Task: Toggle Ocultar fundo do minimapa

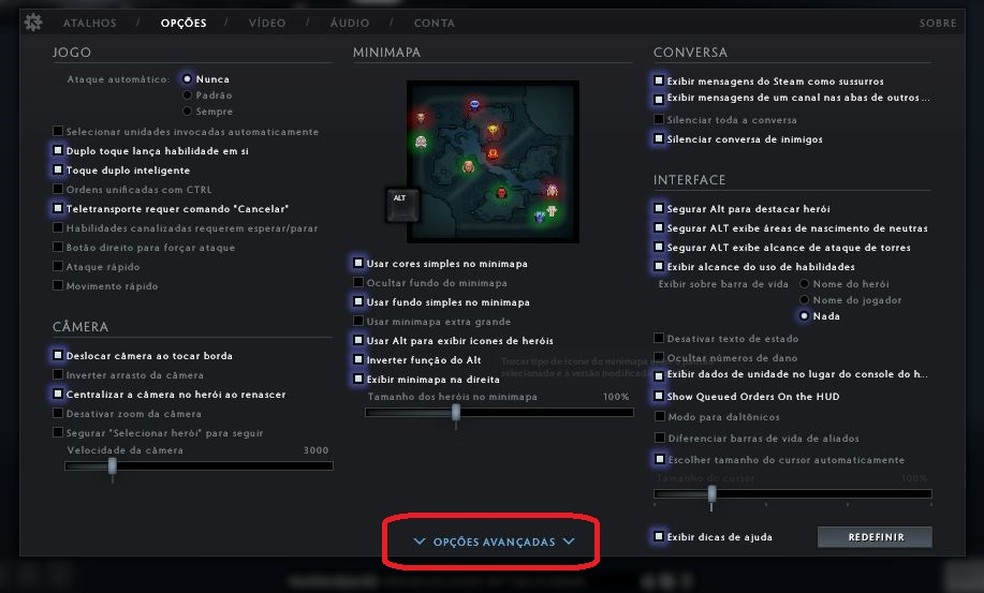Action: 358,282
